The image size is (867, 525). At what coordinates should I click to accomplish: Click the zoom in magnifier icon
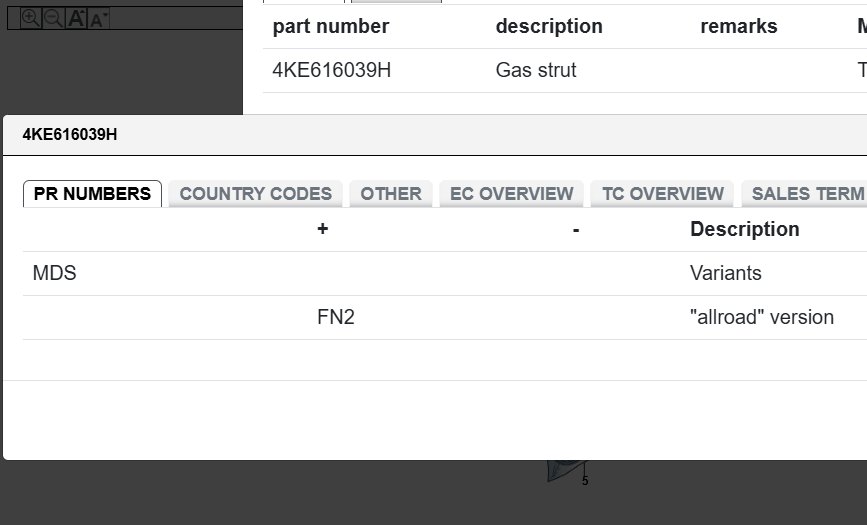pos(31,18)
